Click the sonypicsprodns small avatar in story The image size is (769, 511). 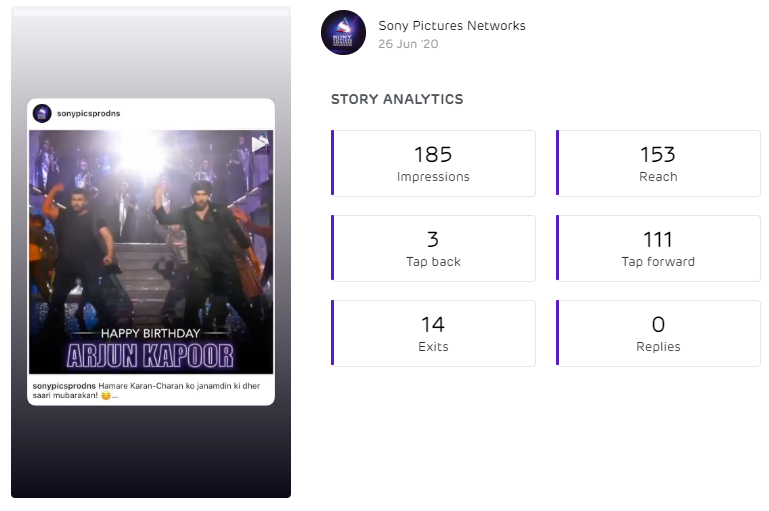(42, 113)
